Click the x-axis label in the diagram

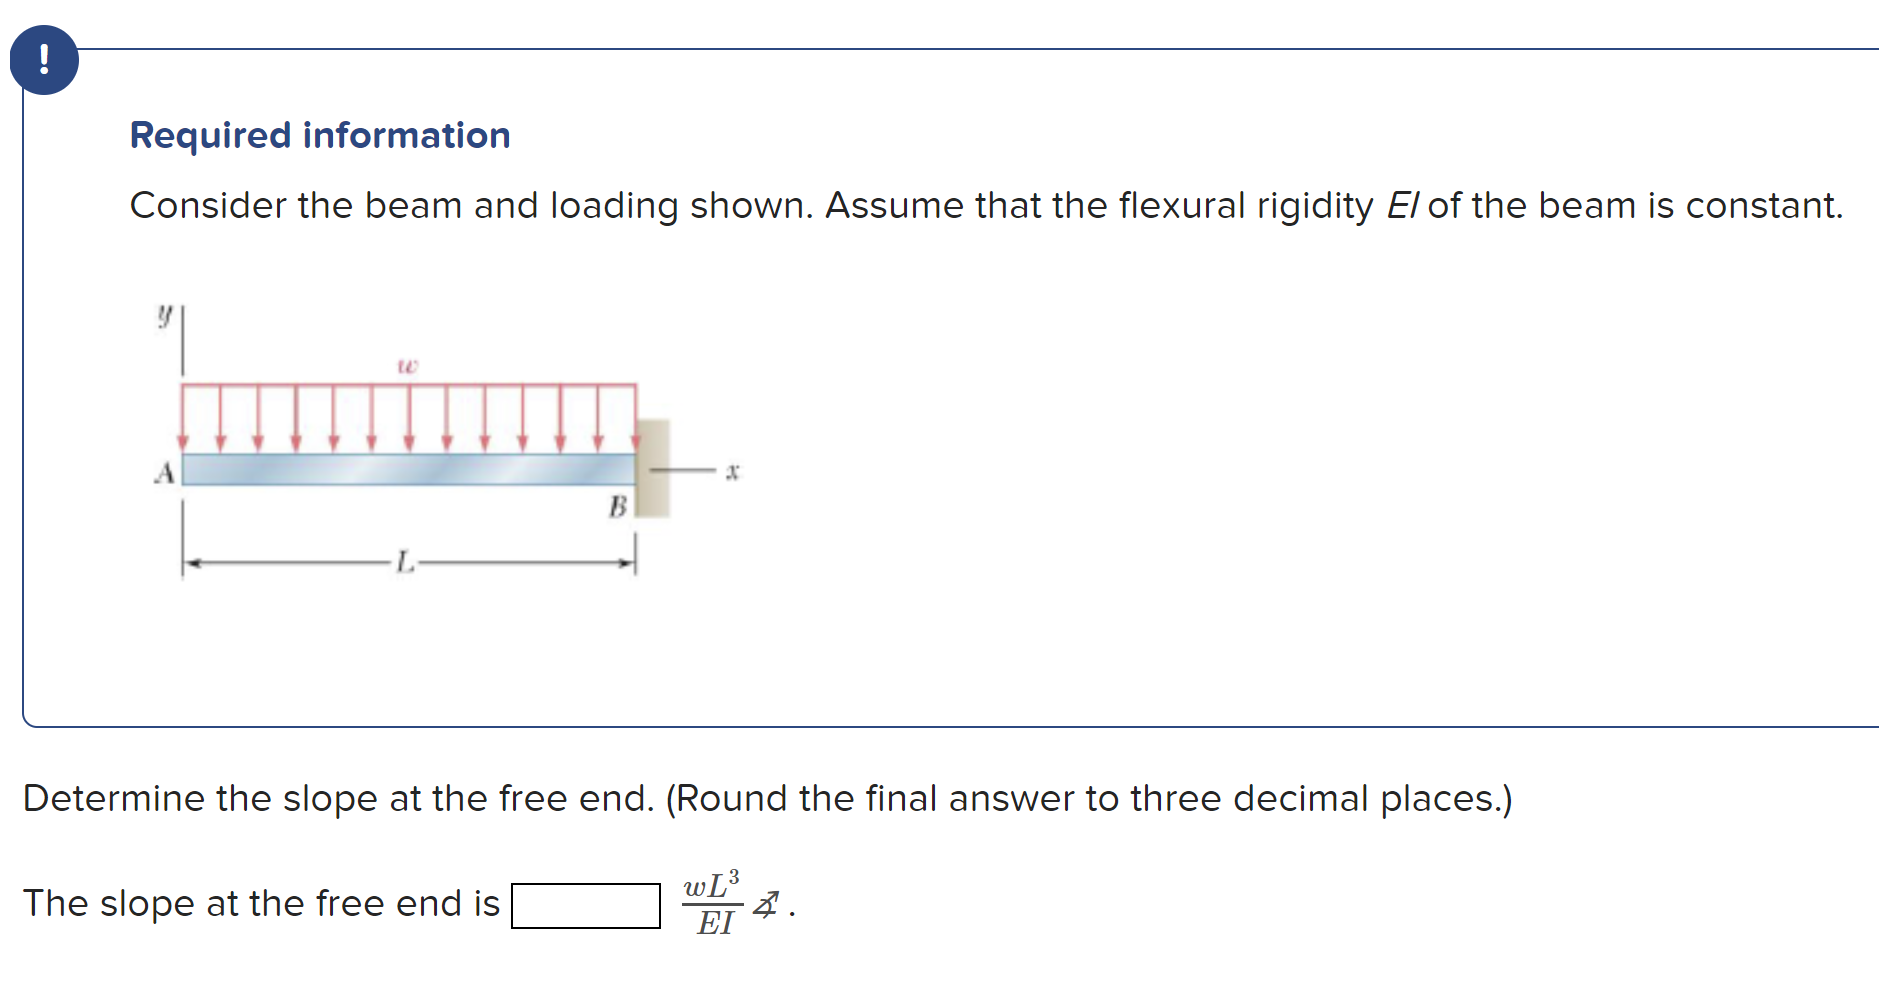click(733, 470)
